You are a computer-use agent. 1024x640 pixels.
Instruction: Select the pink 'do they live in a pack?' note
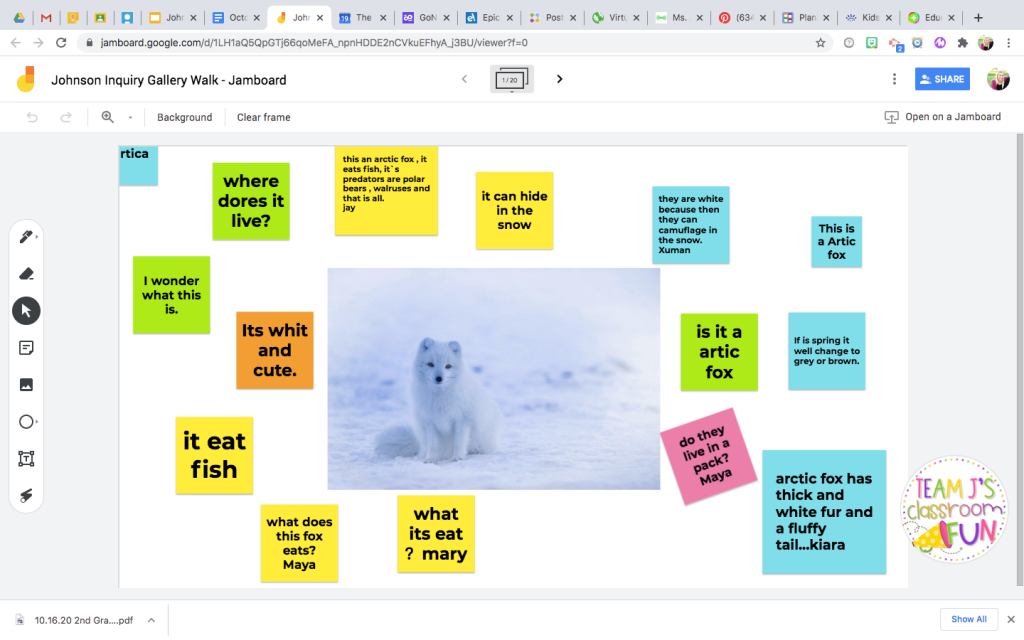coord(709,456)
